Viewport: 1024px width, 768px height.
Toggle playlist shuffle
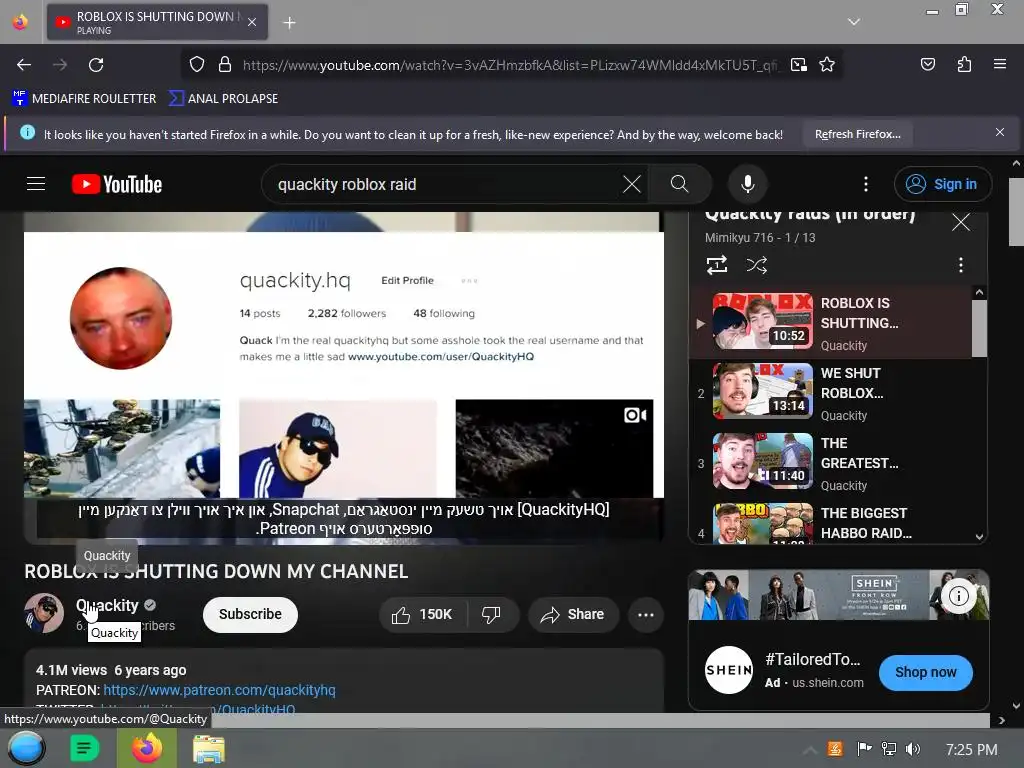(756, 265)
